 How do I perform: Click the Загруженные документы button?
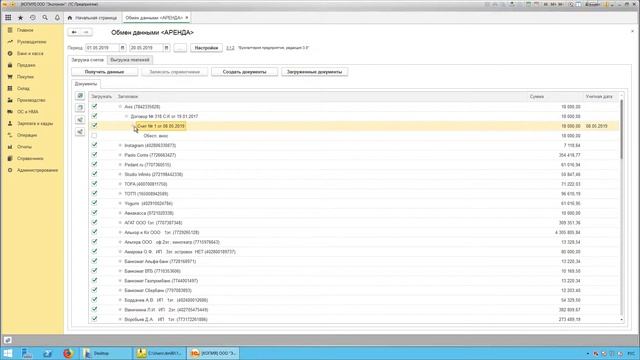314,72
